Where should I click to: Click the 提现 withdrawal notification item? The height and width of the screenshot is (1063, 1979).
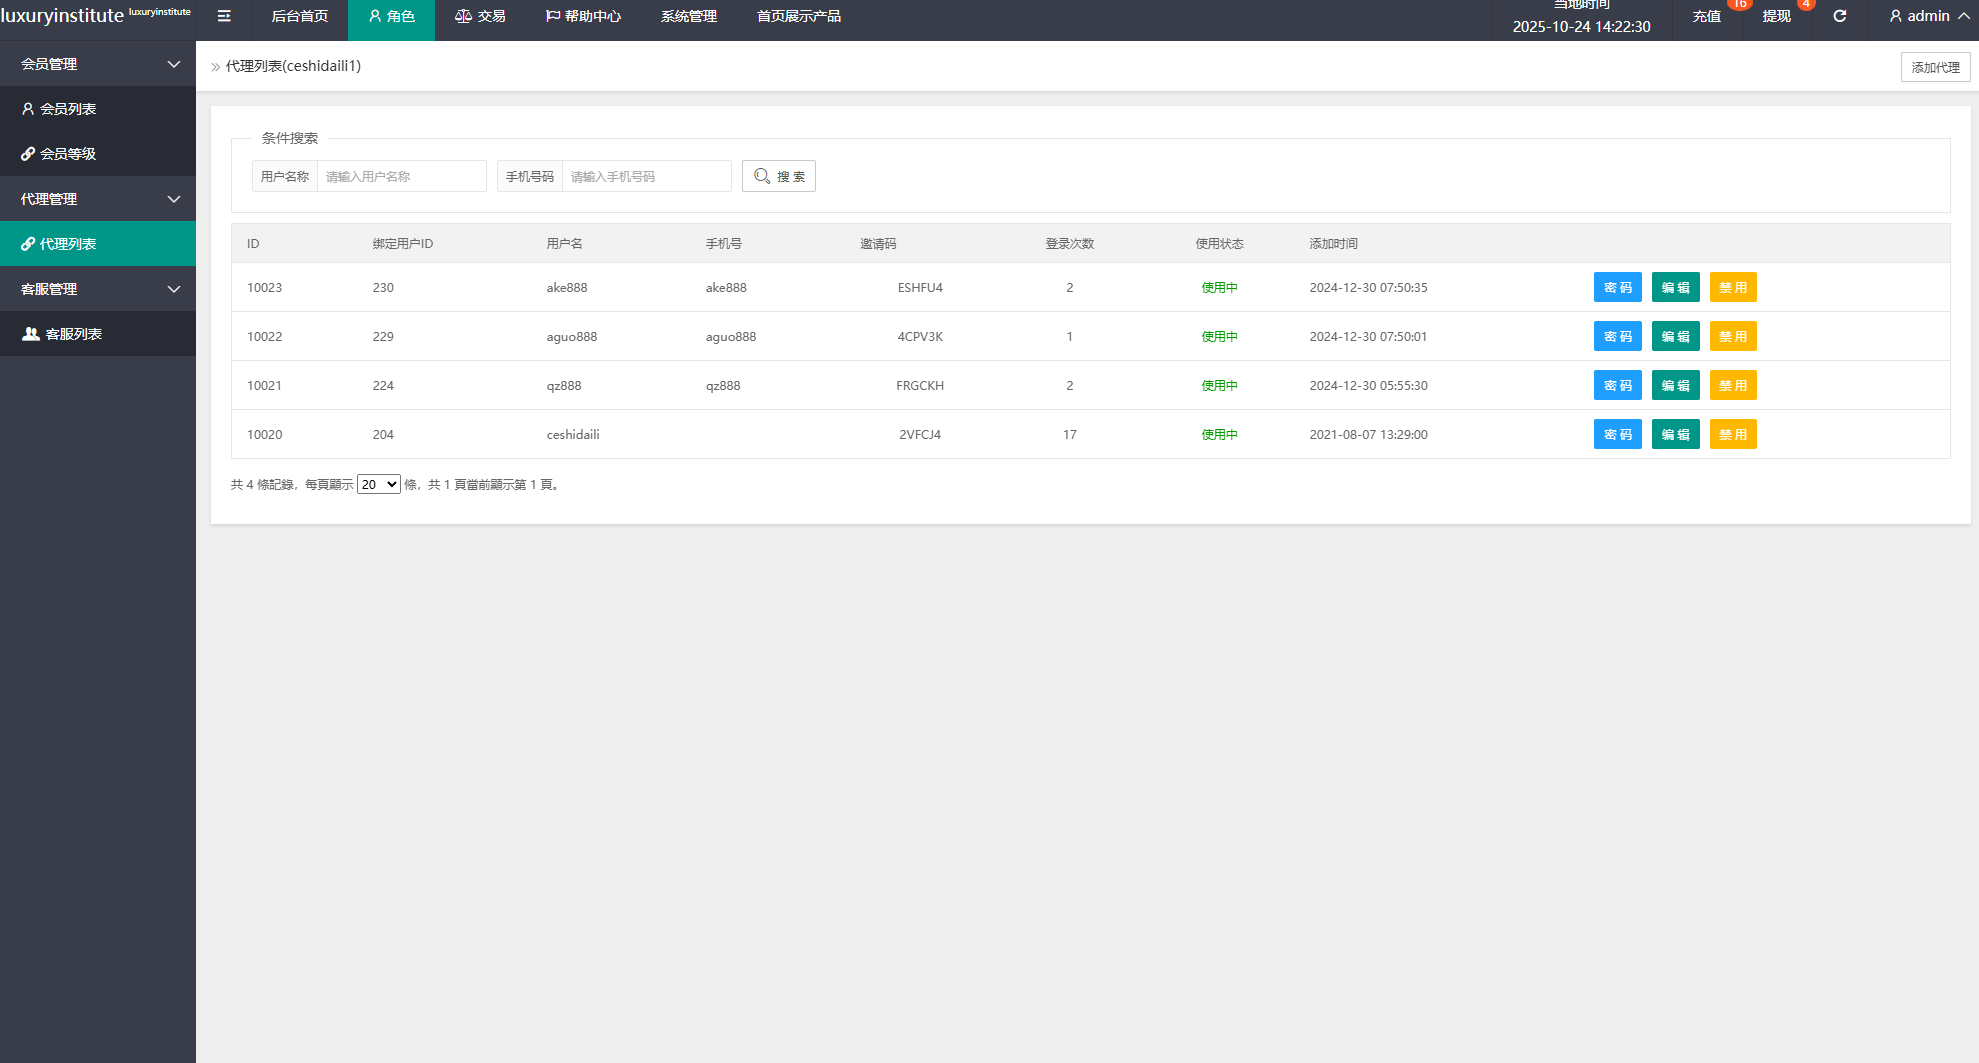tap(1776, 16)
